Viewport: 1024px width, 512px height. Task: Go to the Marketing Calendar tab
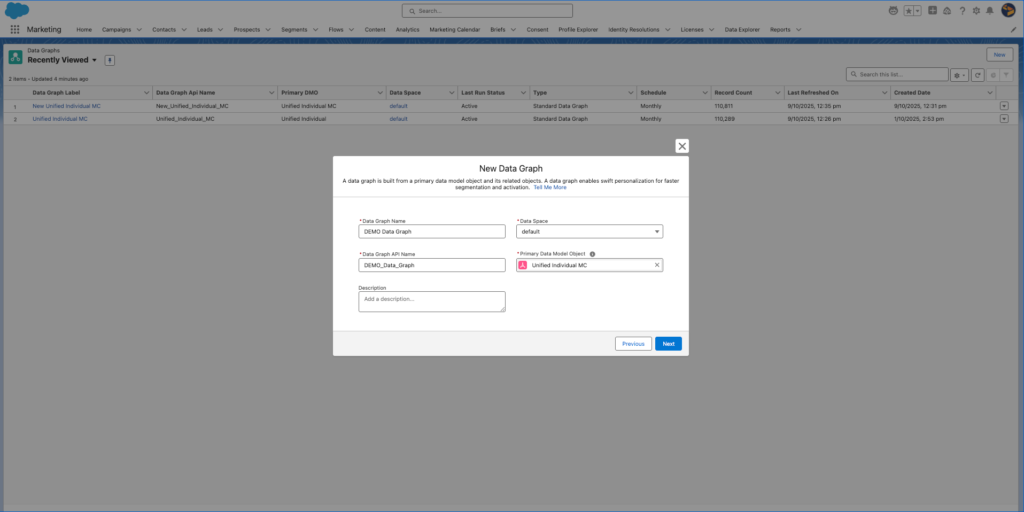(x=455, y=30)
